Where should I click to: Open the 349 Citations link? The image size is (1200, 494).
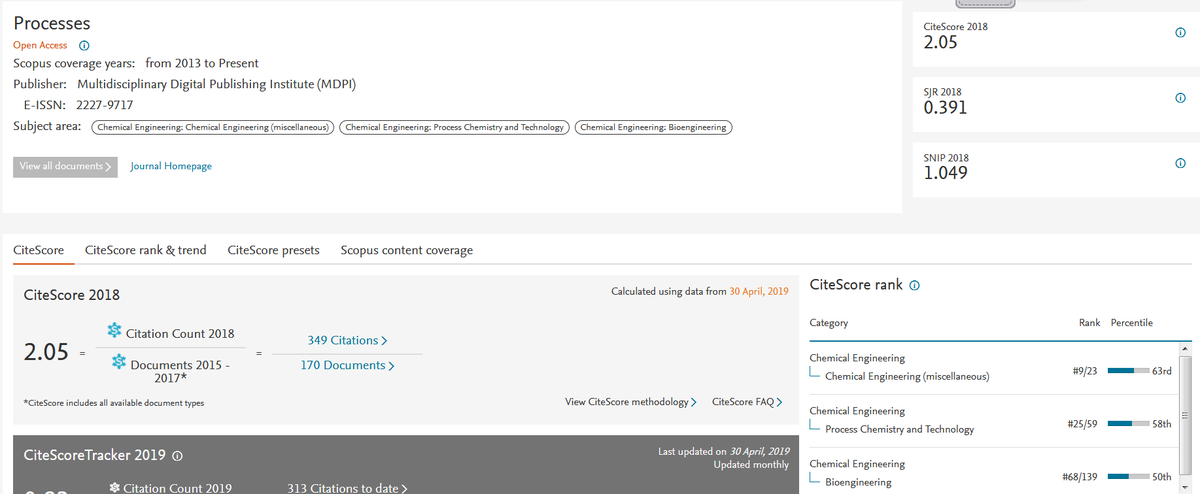pyautogui.click(x=348, y=341)
